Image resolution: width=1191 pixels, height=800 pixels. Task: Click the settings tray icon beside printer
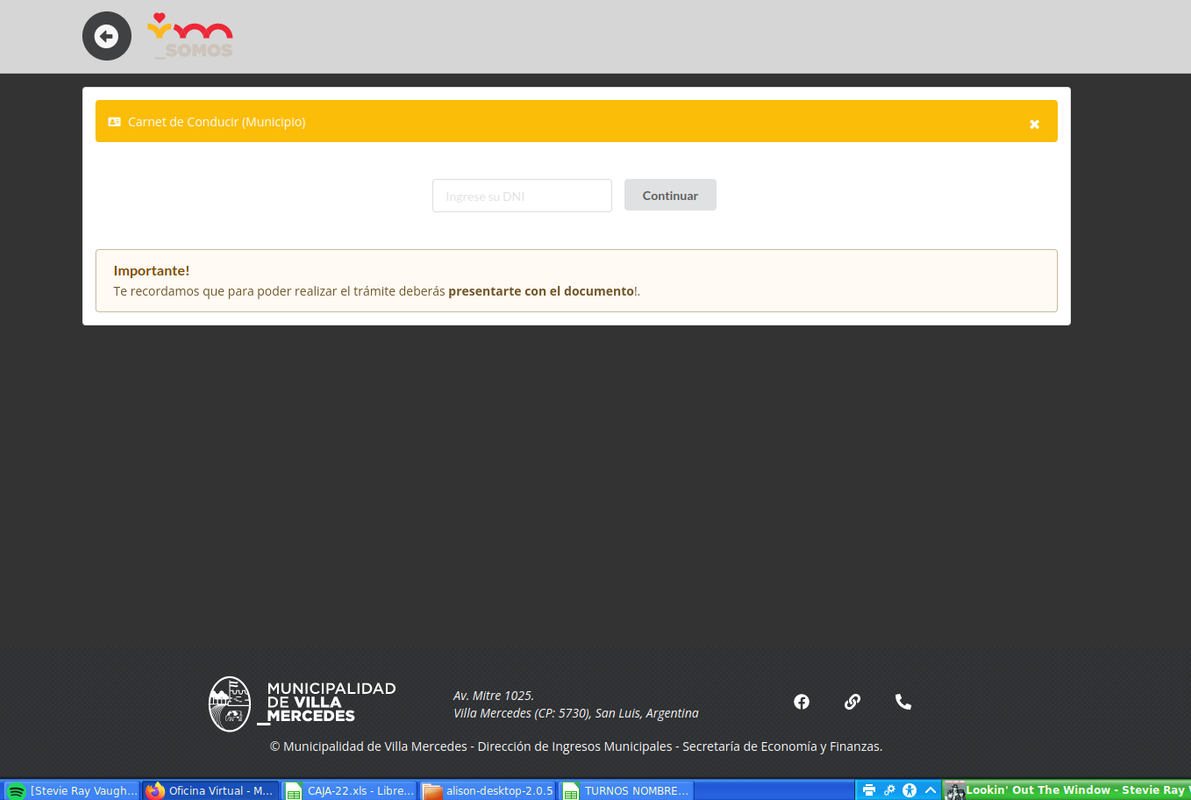[x=889, y=791]
